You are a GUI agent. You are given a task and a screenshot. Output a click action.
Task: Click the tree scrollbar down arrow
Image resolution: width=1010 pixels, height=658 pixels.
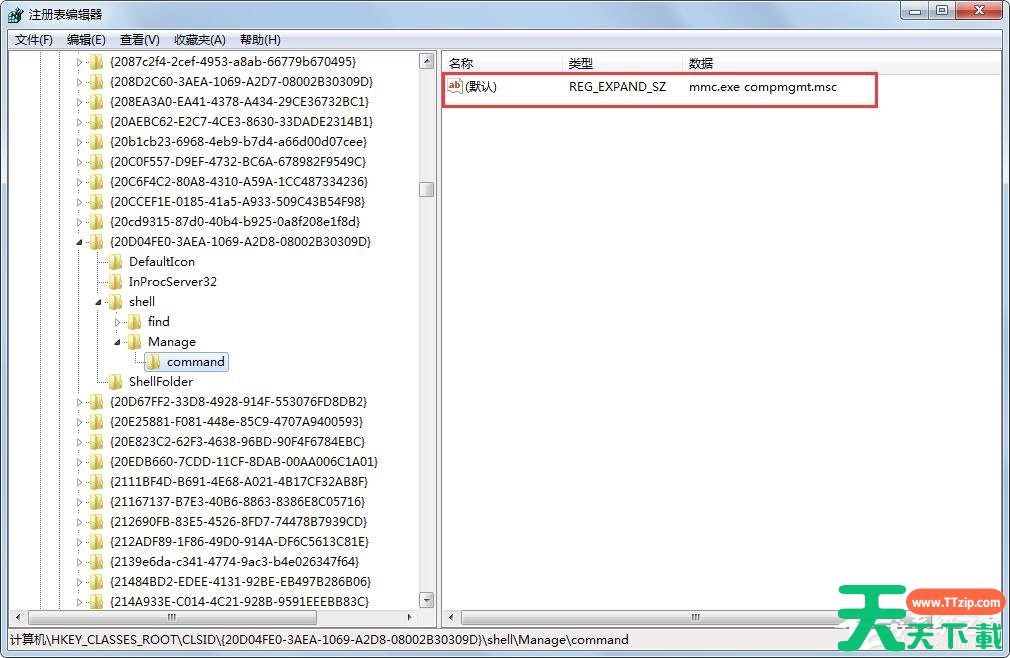426,600
